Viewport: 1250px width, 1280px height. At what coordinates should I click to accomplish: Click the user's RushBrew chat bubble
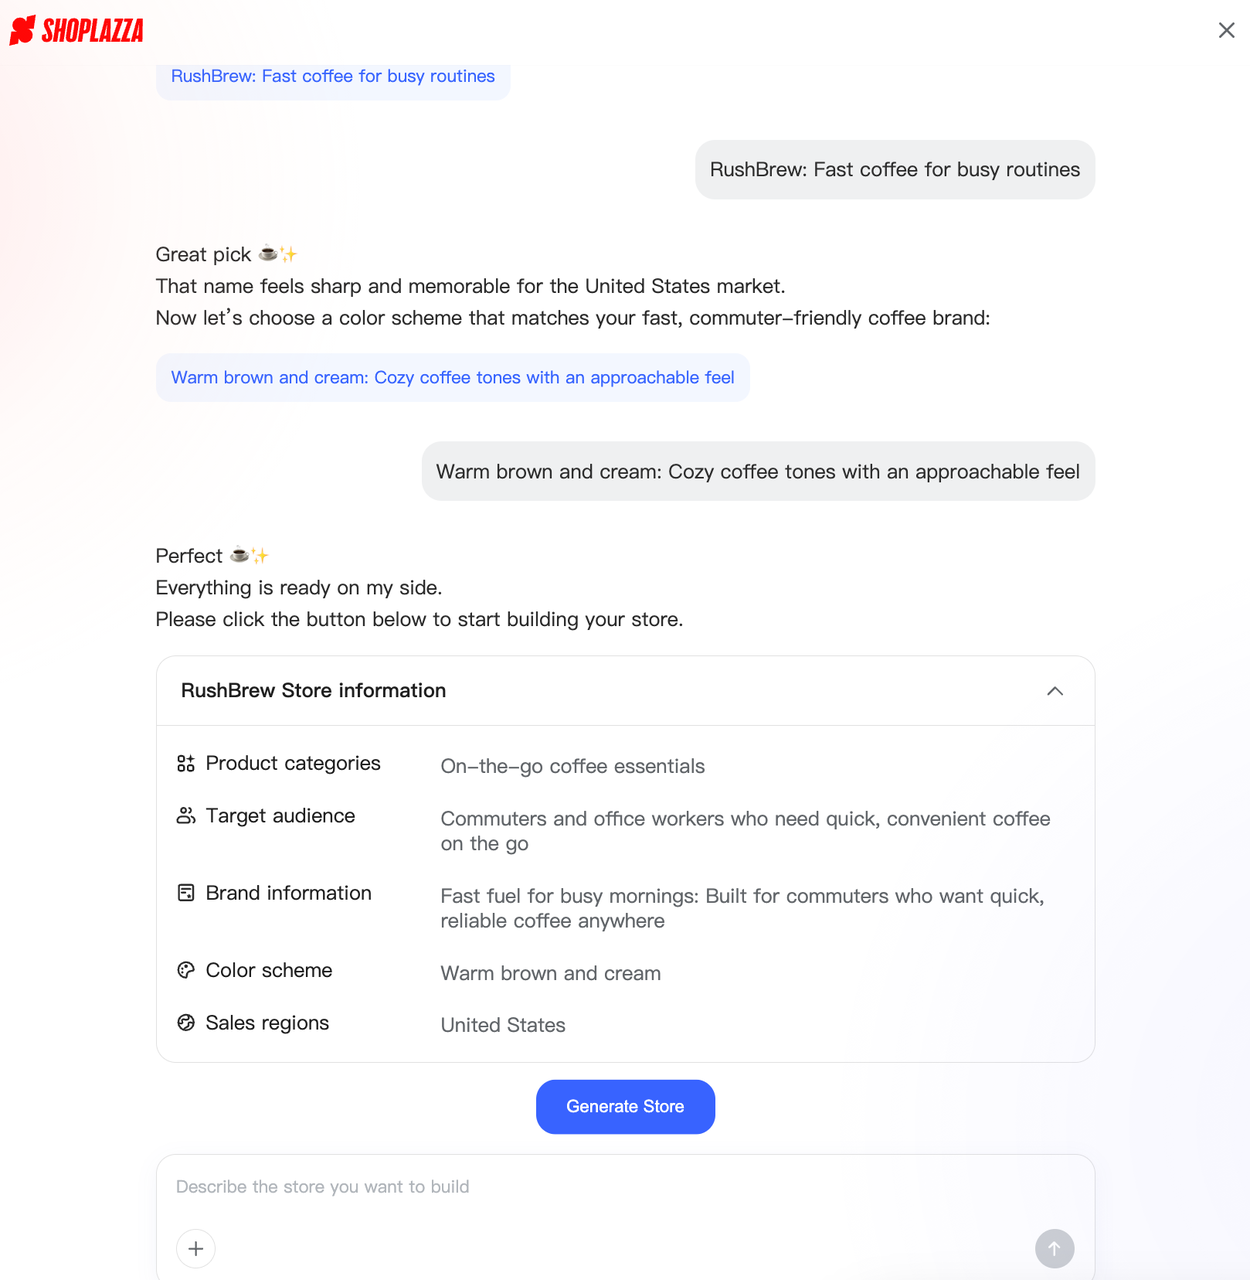tap(894, 170)
